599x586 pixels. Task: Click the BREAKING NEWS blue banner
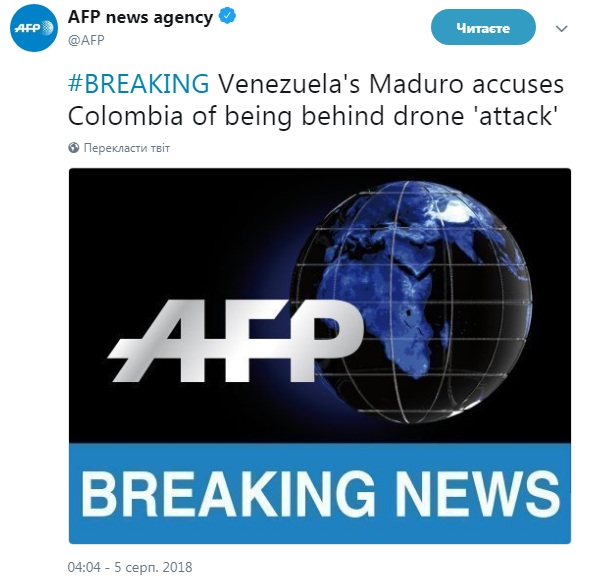320,494
